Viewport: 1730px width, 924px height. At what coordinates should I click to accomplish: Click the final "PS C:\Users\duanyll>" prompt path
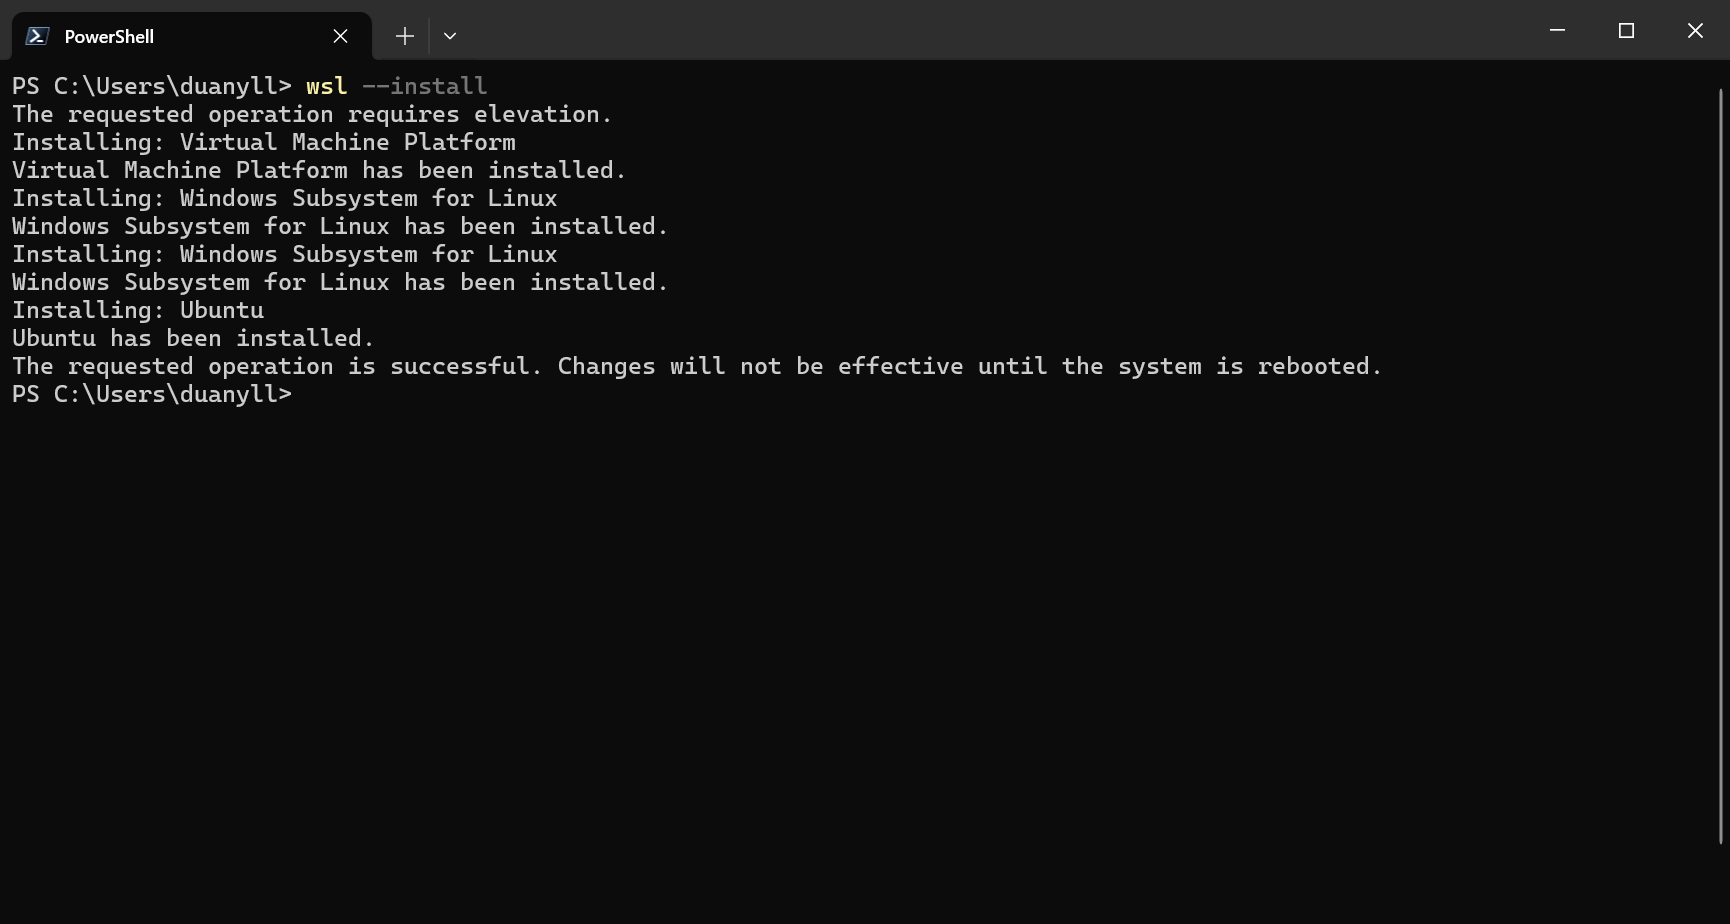click(150, 394)
